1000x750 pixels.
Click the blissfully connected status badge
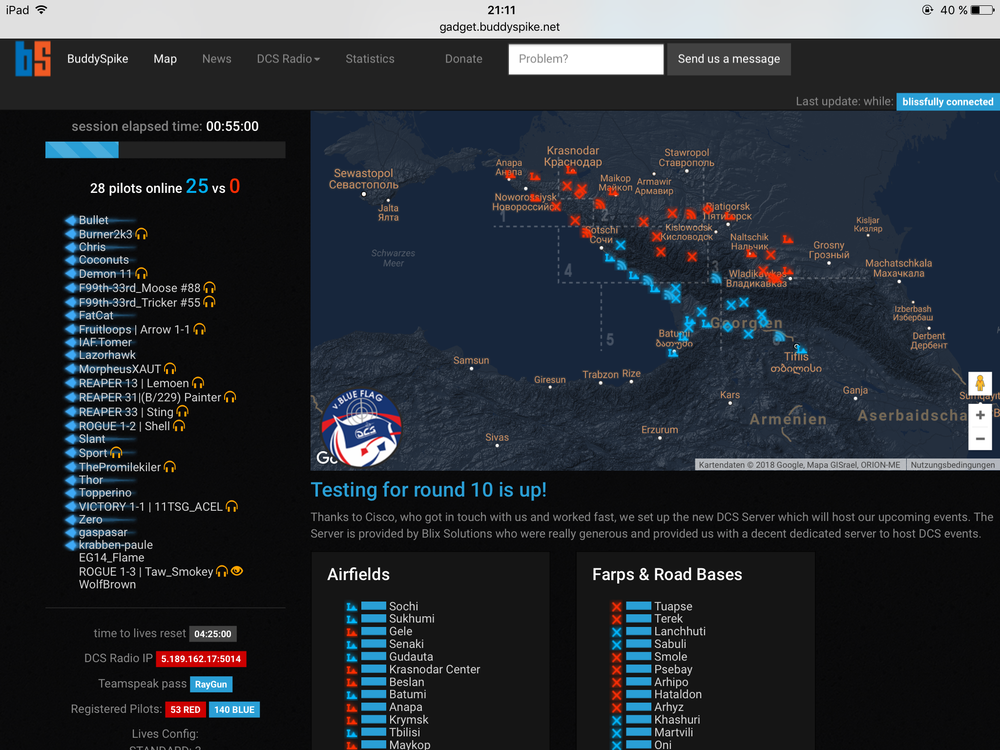(x=948, y=102)
